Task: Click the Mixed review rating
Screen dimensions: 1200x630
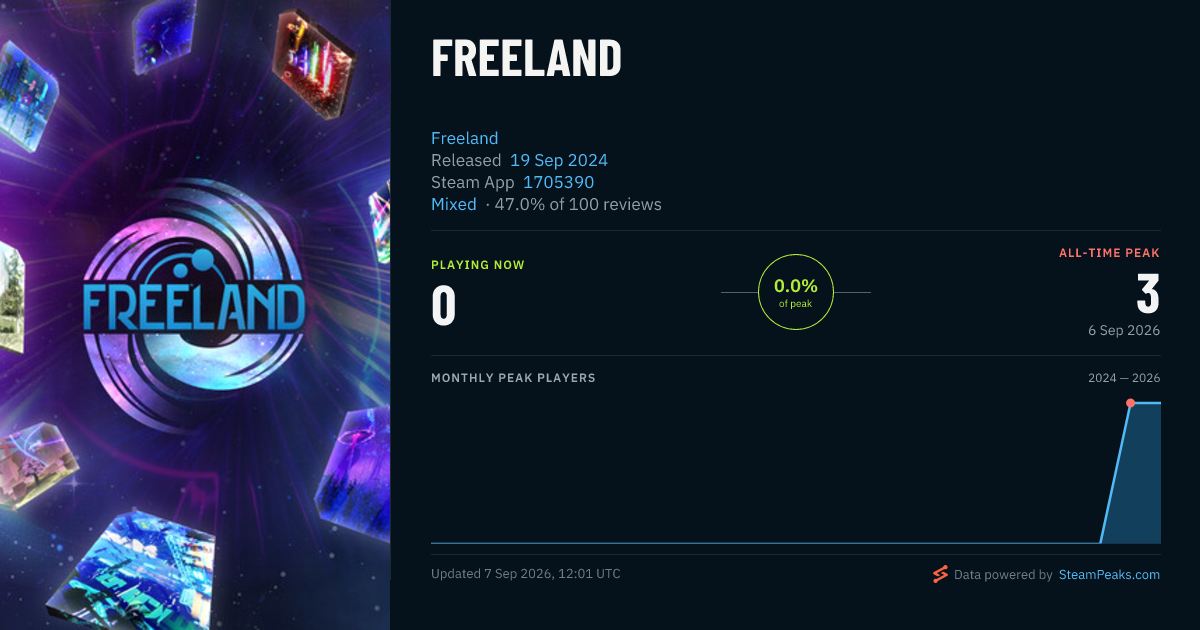Action: pyautogui.click(x=454, y=204)
